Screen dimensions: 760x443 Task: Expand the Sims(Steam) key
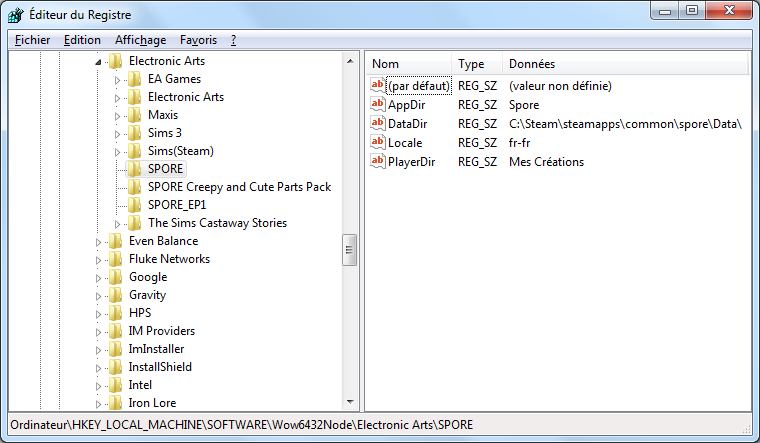[x=117, y=152]
